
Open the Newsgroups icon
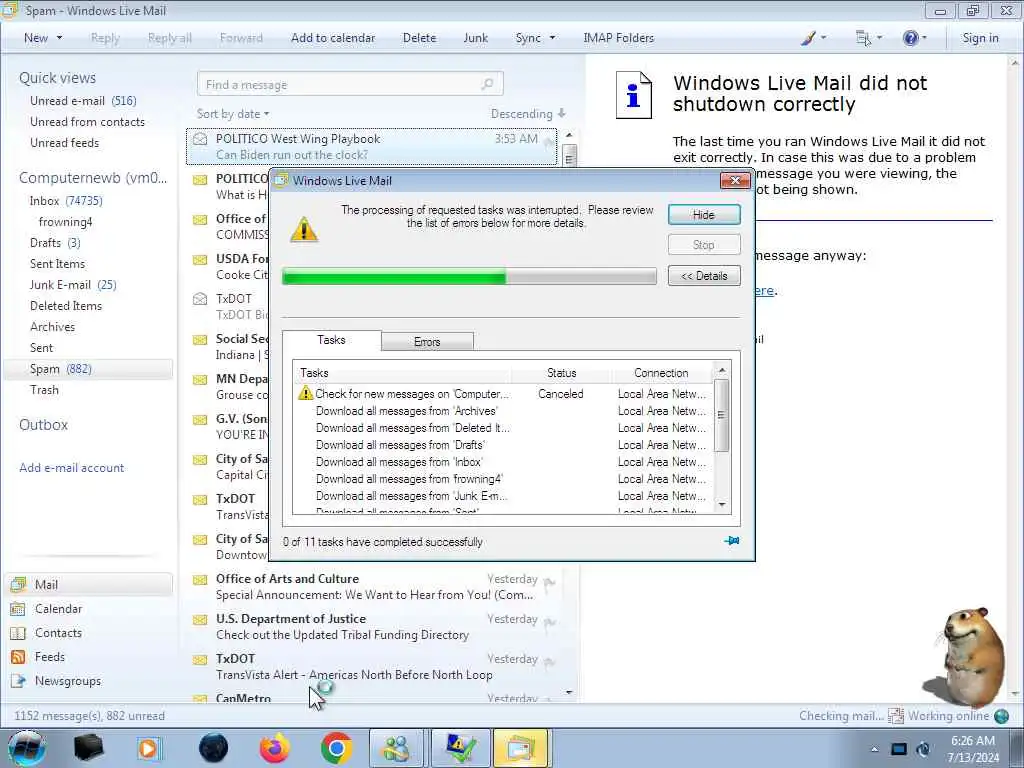pos(18,680)
